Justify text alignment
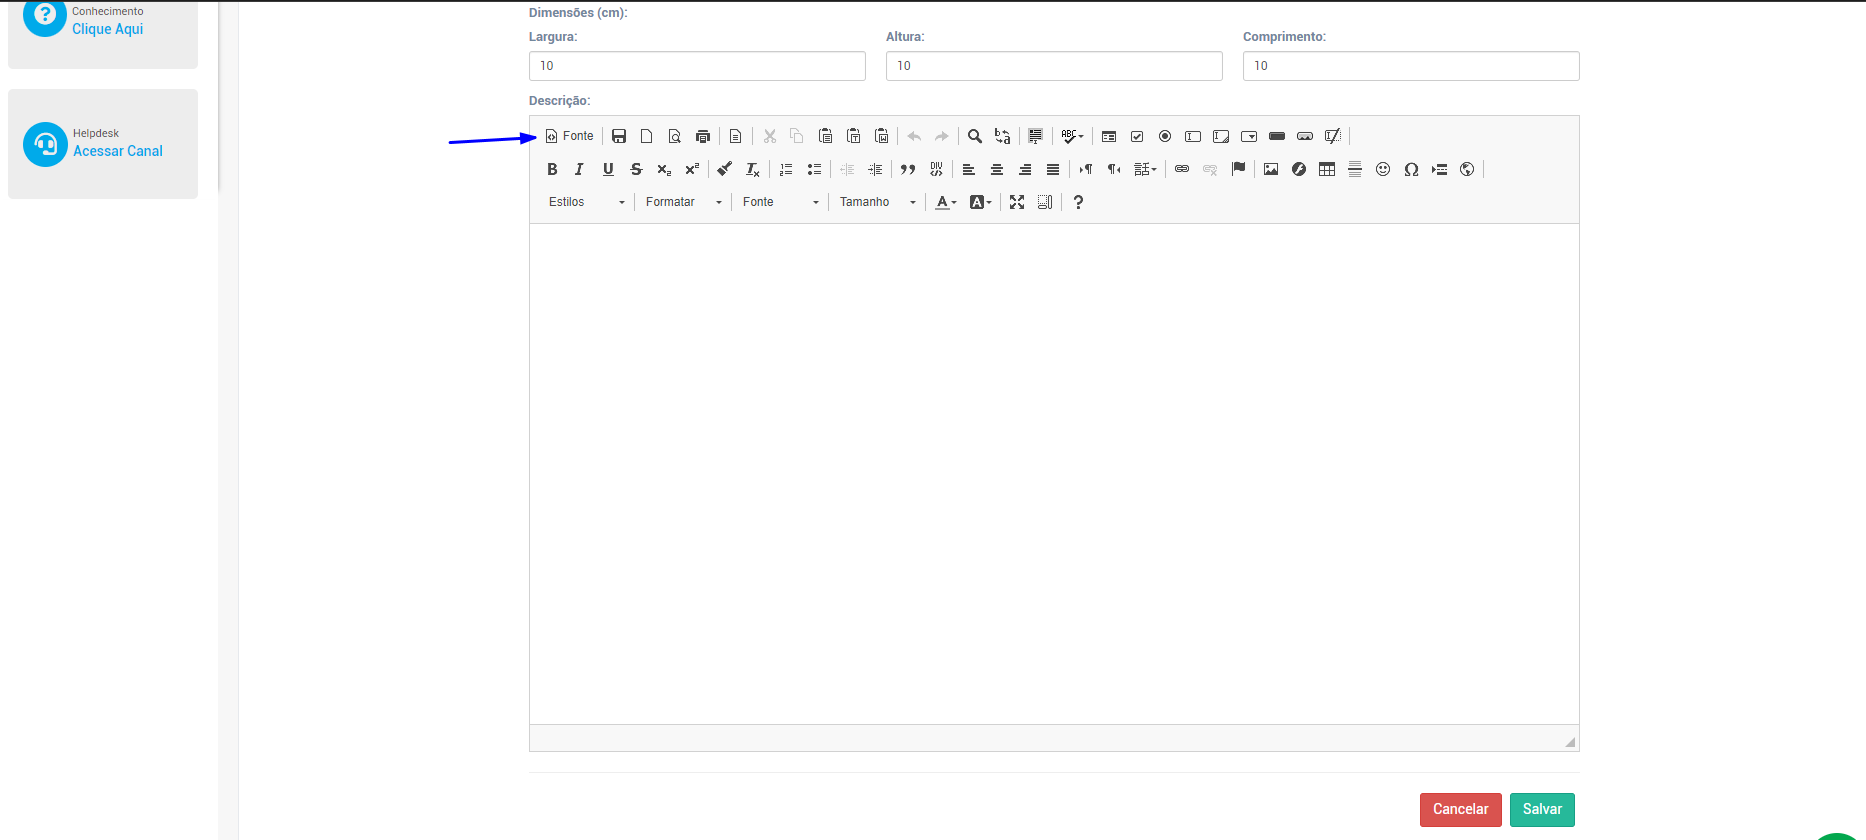Screen dimensions: 1866x840 pyautogui.click(x=1053, y=169)
